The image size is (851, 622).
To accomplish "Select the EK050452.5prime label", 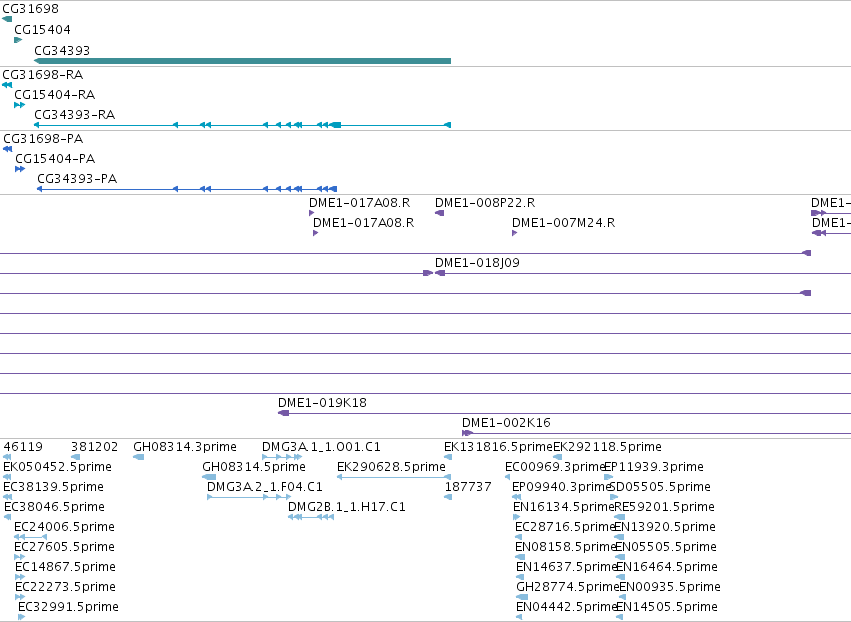I will tap(58, 467).
